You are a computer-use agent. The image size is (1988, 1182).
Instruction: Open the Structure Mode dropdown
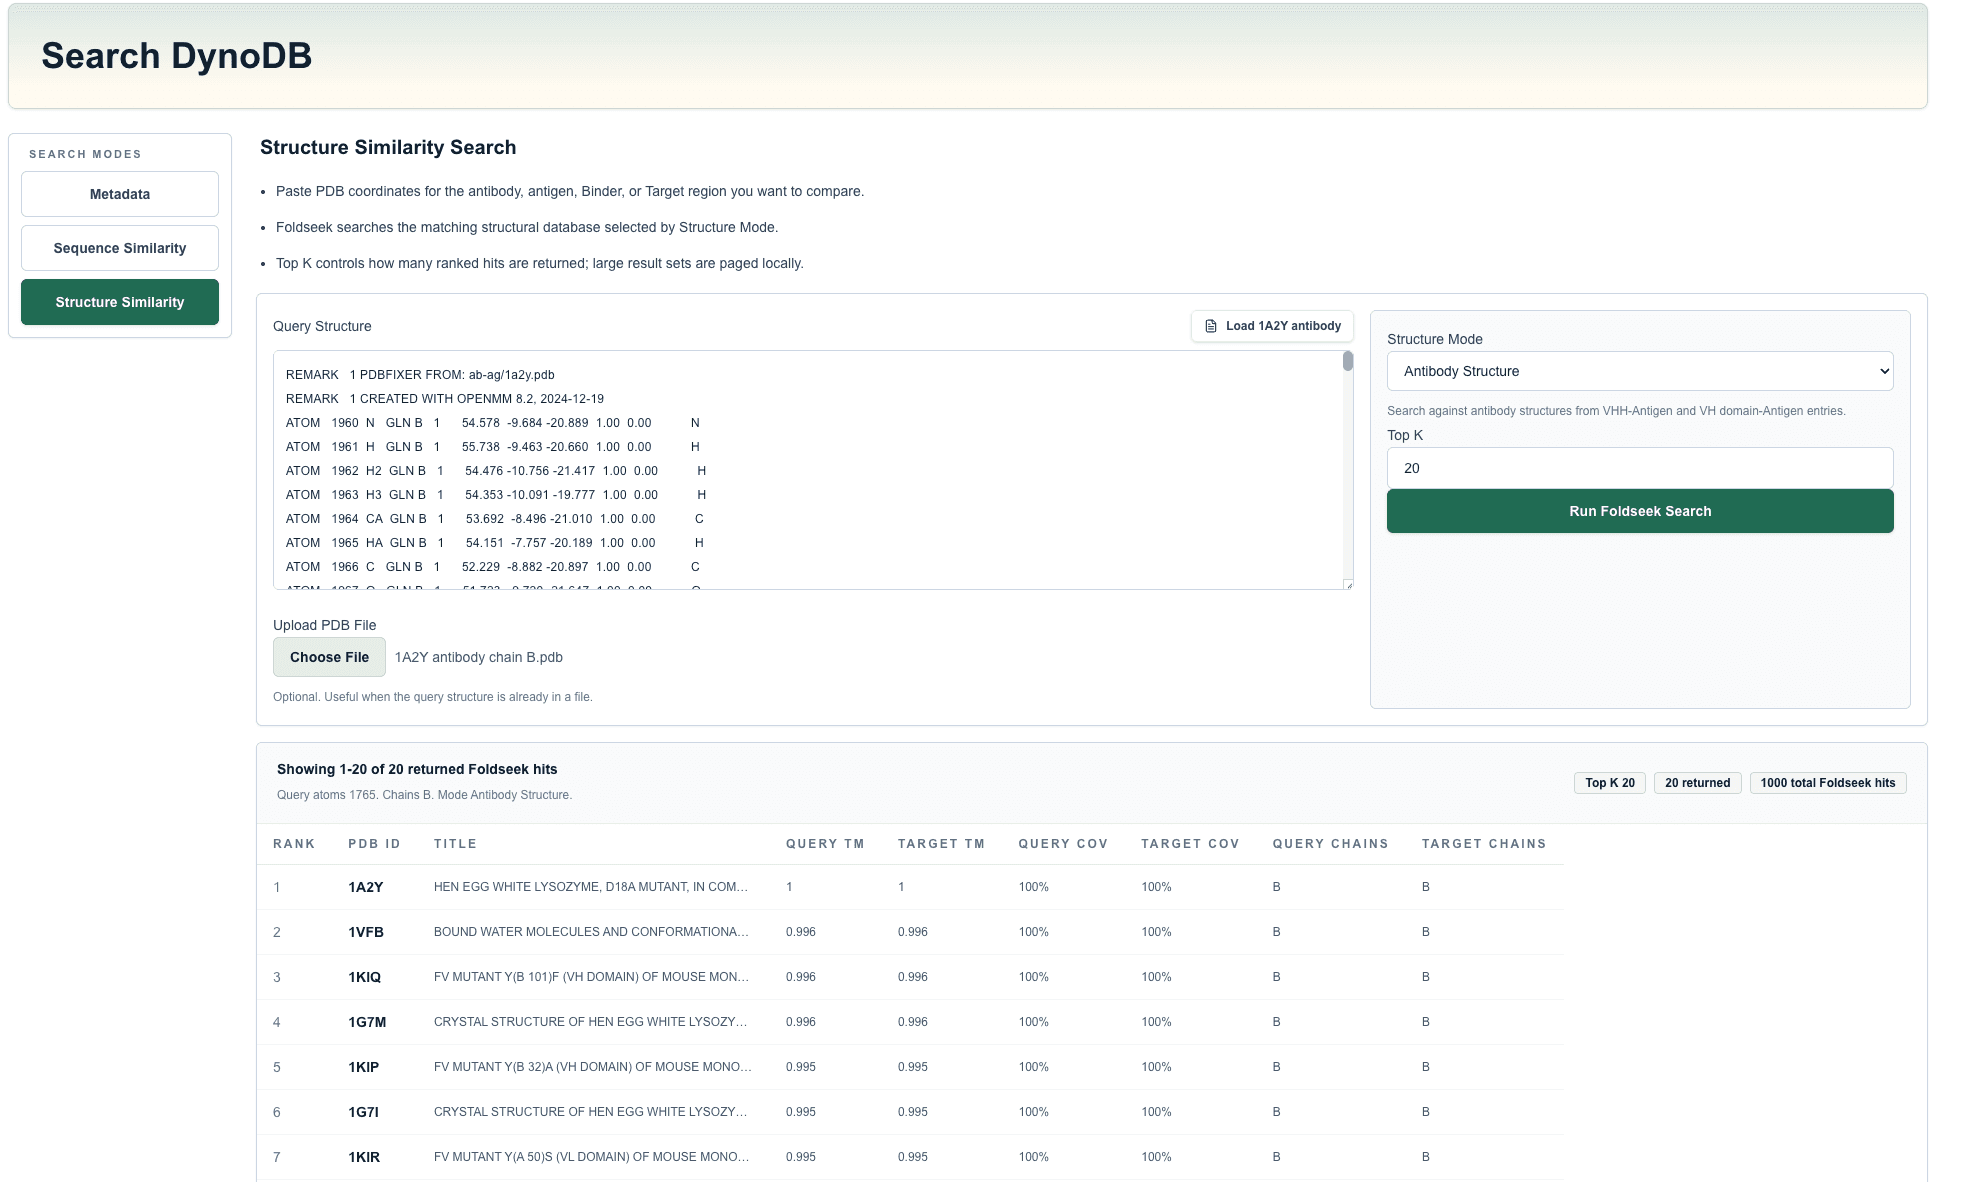1640,371
